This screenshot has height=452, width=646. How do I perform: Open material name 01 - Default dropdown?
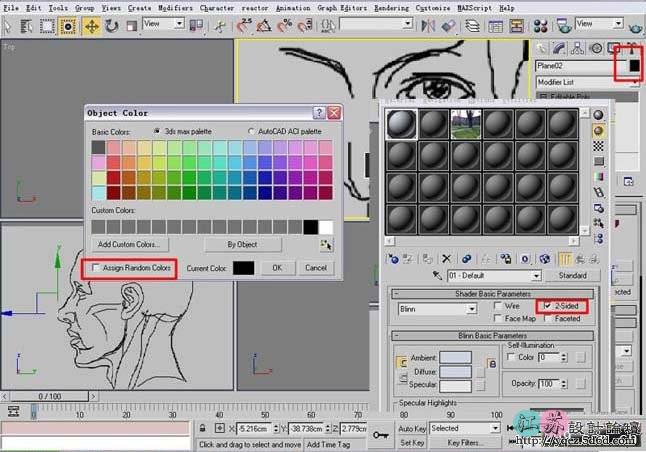[x=536, y=276]
